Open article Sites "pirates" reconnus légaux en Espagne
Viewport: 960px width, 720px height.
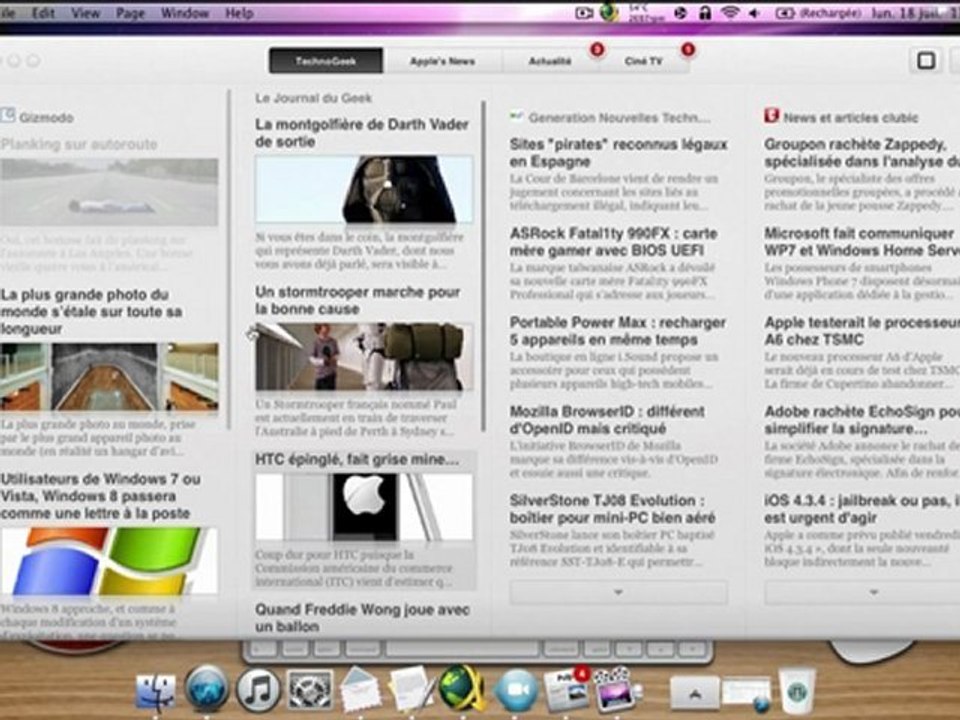coord(618,153)
